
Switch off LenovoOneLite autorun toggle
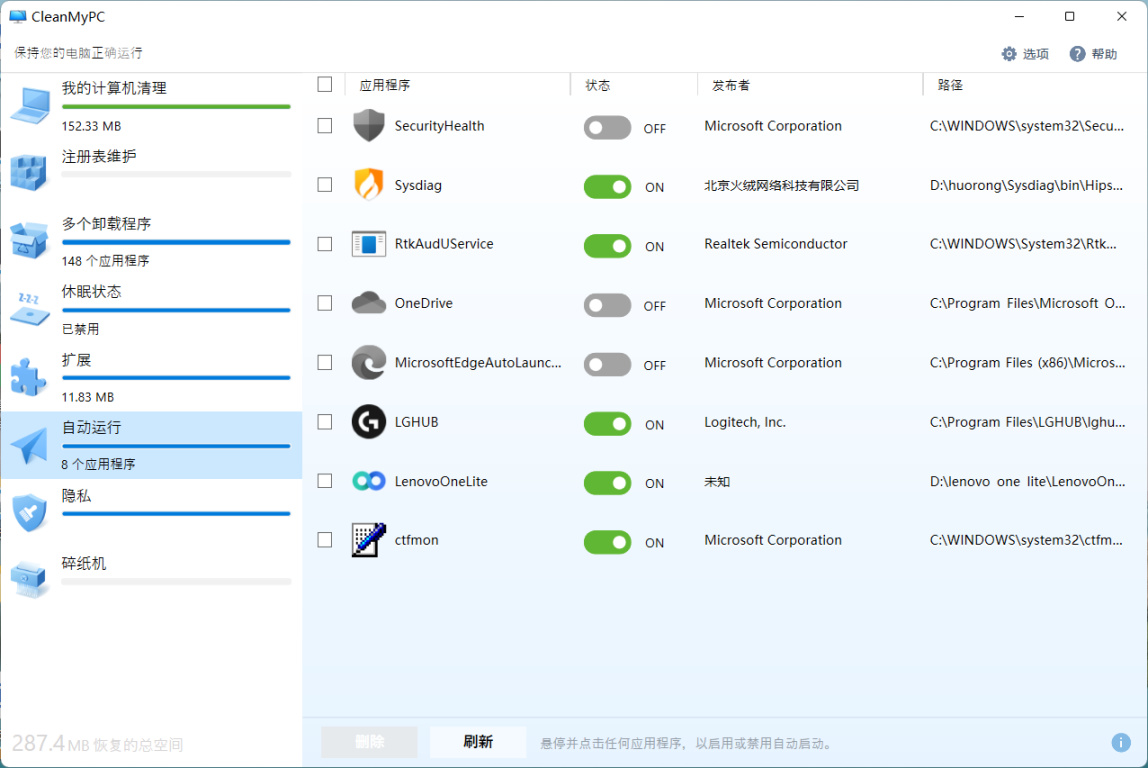tap(607, 482)
